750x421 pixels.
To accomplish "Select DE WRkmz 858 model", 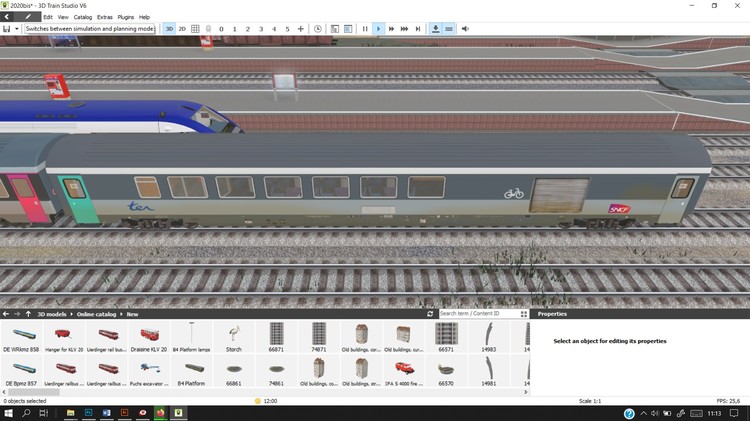I will point(21,337).
